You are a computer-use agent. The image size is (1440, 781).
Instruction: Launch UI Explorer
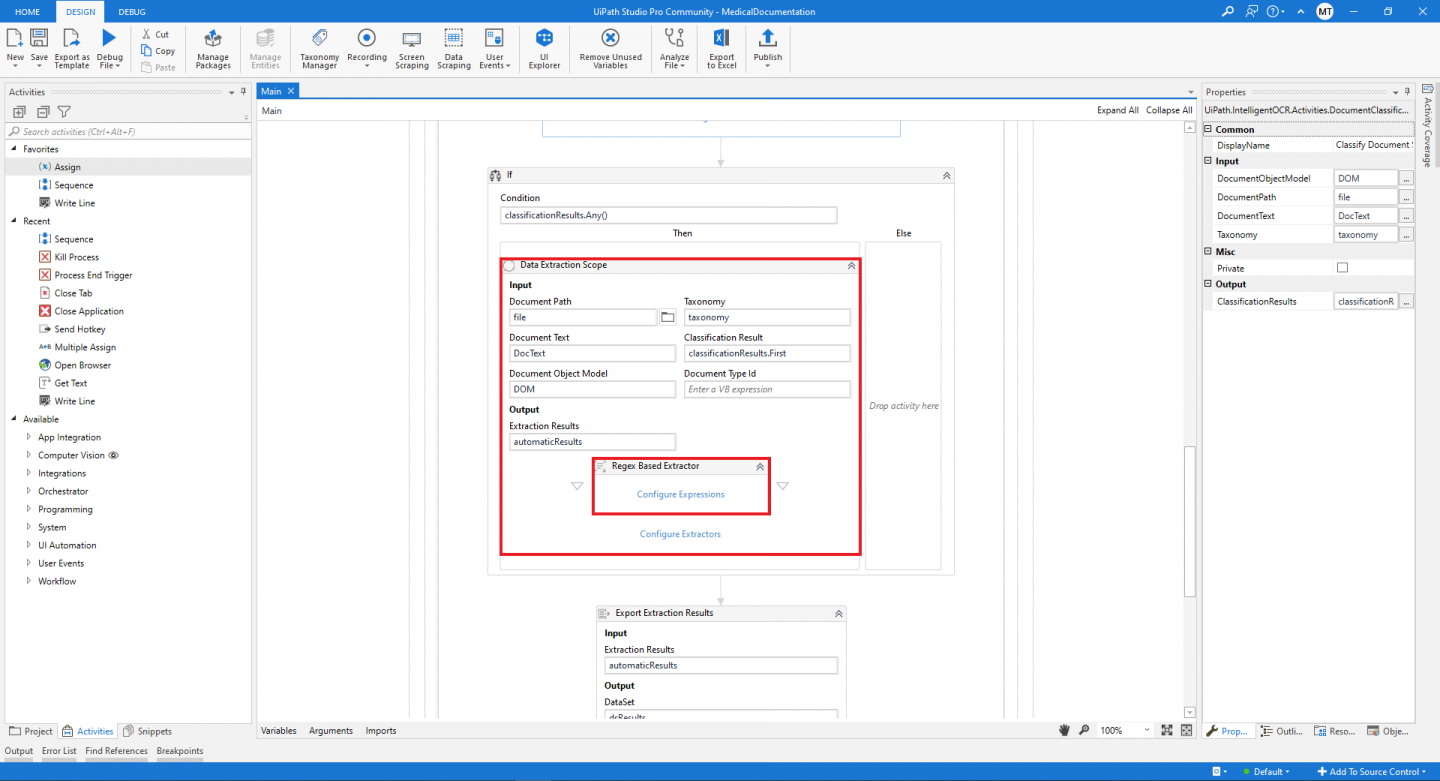(x=543, y=48)
